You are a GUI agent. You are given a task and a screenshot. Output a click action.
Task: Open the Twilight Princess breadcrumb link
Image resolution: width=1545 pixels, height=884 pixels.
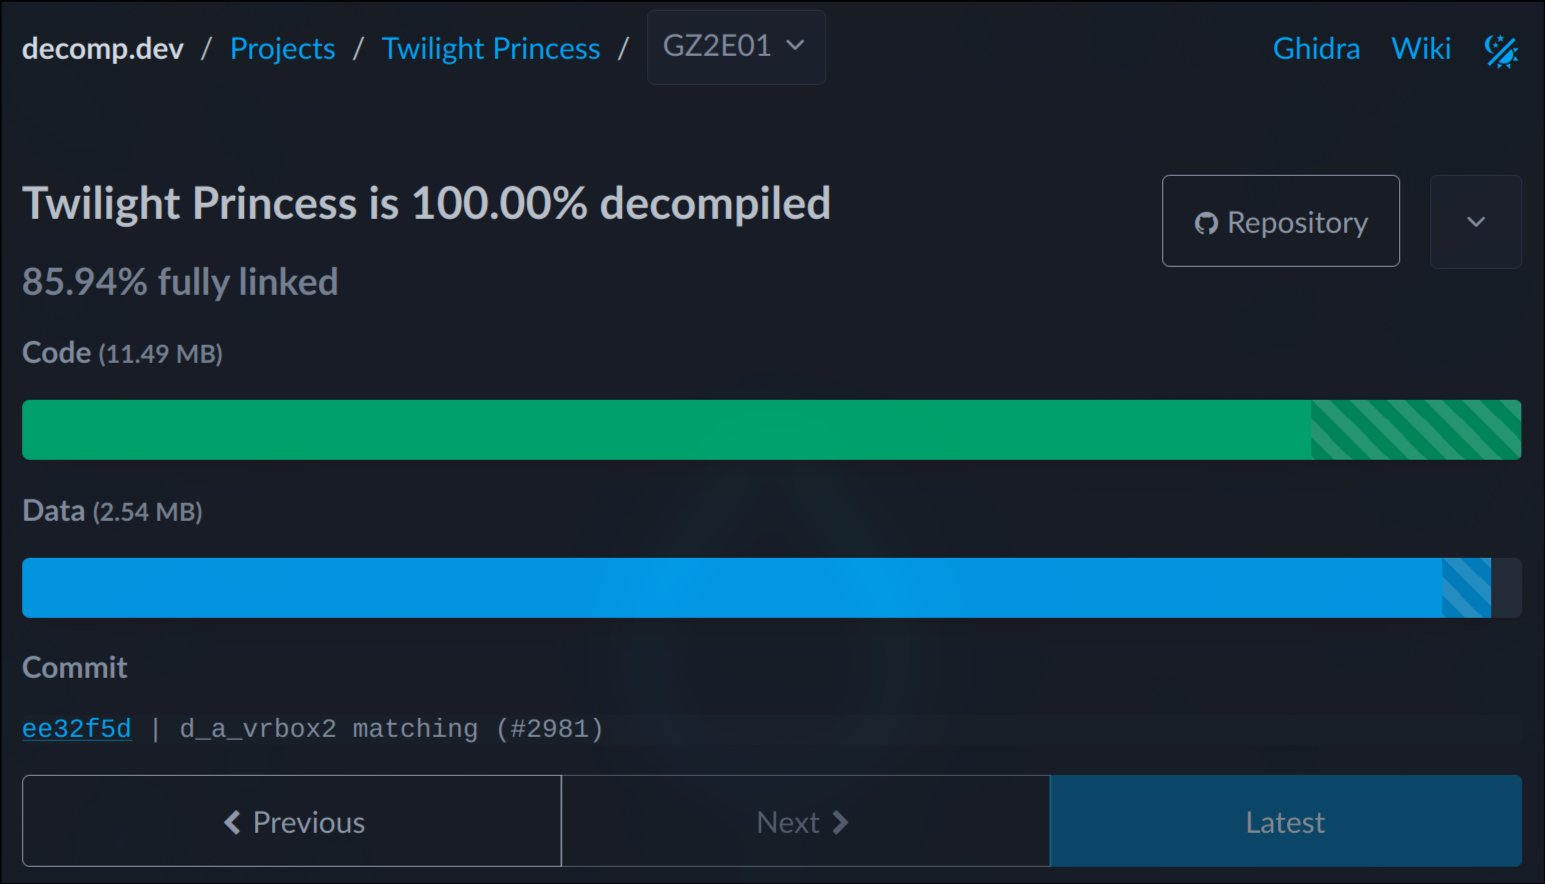[491, 48]
